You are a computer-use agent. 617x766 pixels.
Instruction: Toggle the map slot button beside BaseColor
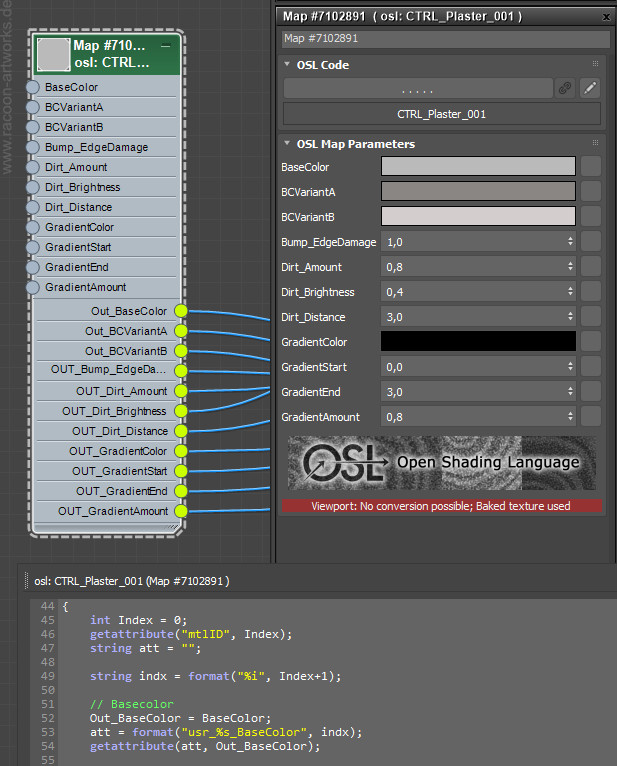591,167
